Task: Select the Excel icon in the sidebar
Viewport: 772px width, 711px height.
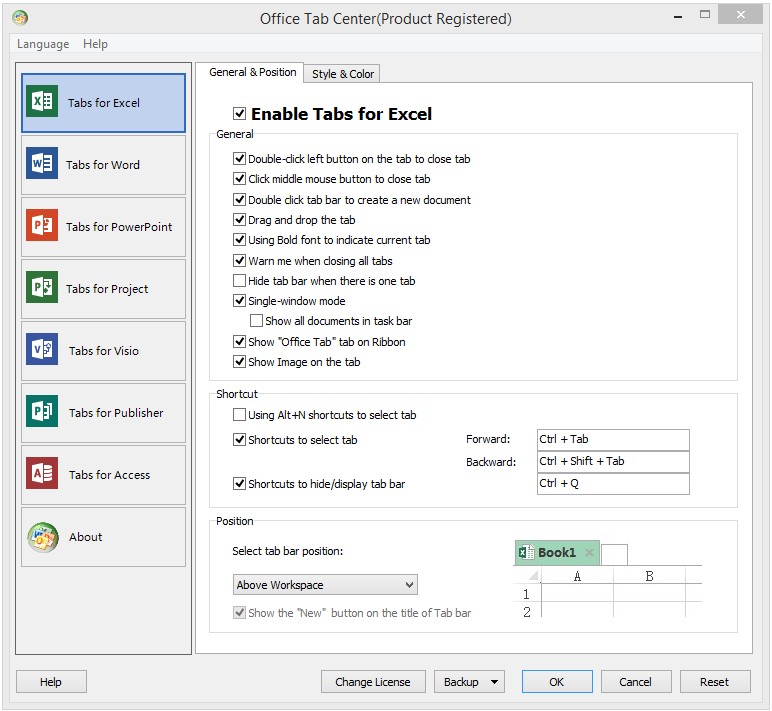Action: point(42,101)
